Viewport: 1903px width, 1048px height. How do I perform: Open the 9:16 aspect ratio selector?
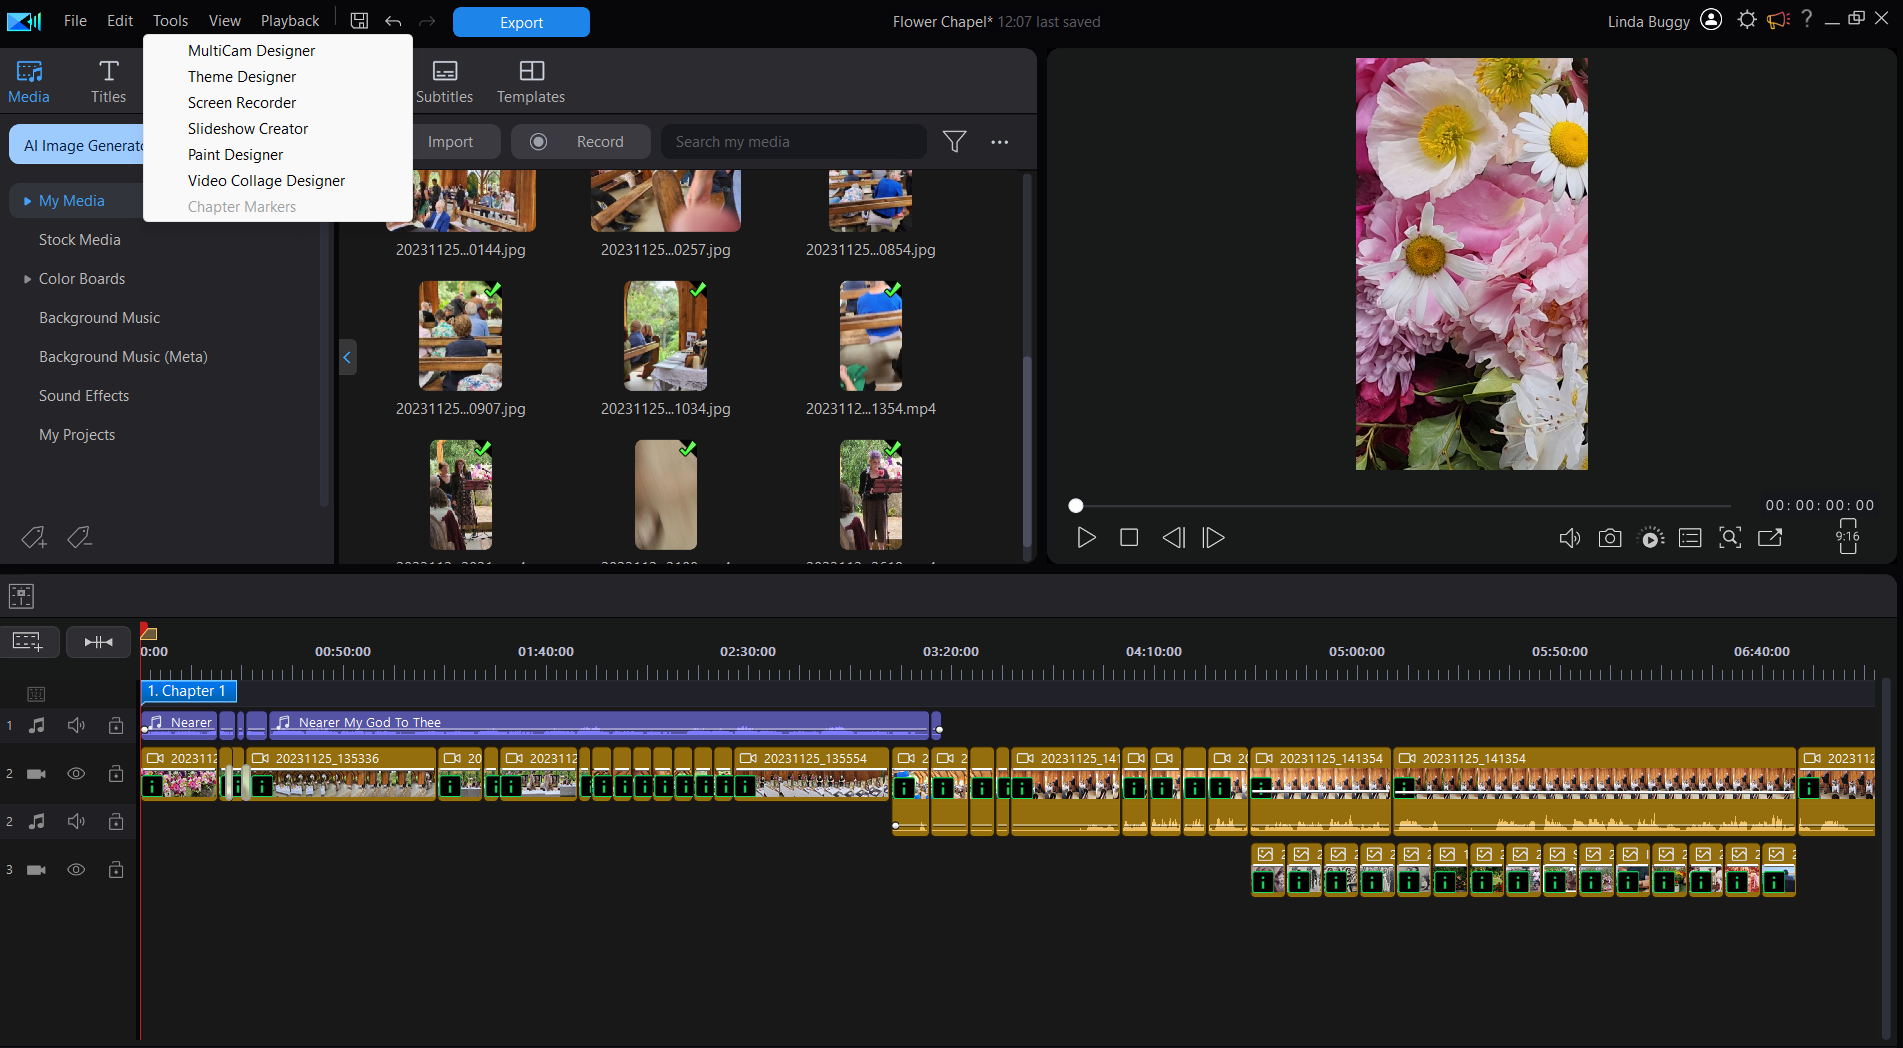coord(1847,537)
